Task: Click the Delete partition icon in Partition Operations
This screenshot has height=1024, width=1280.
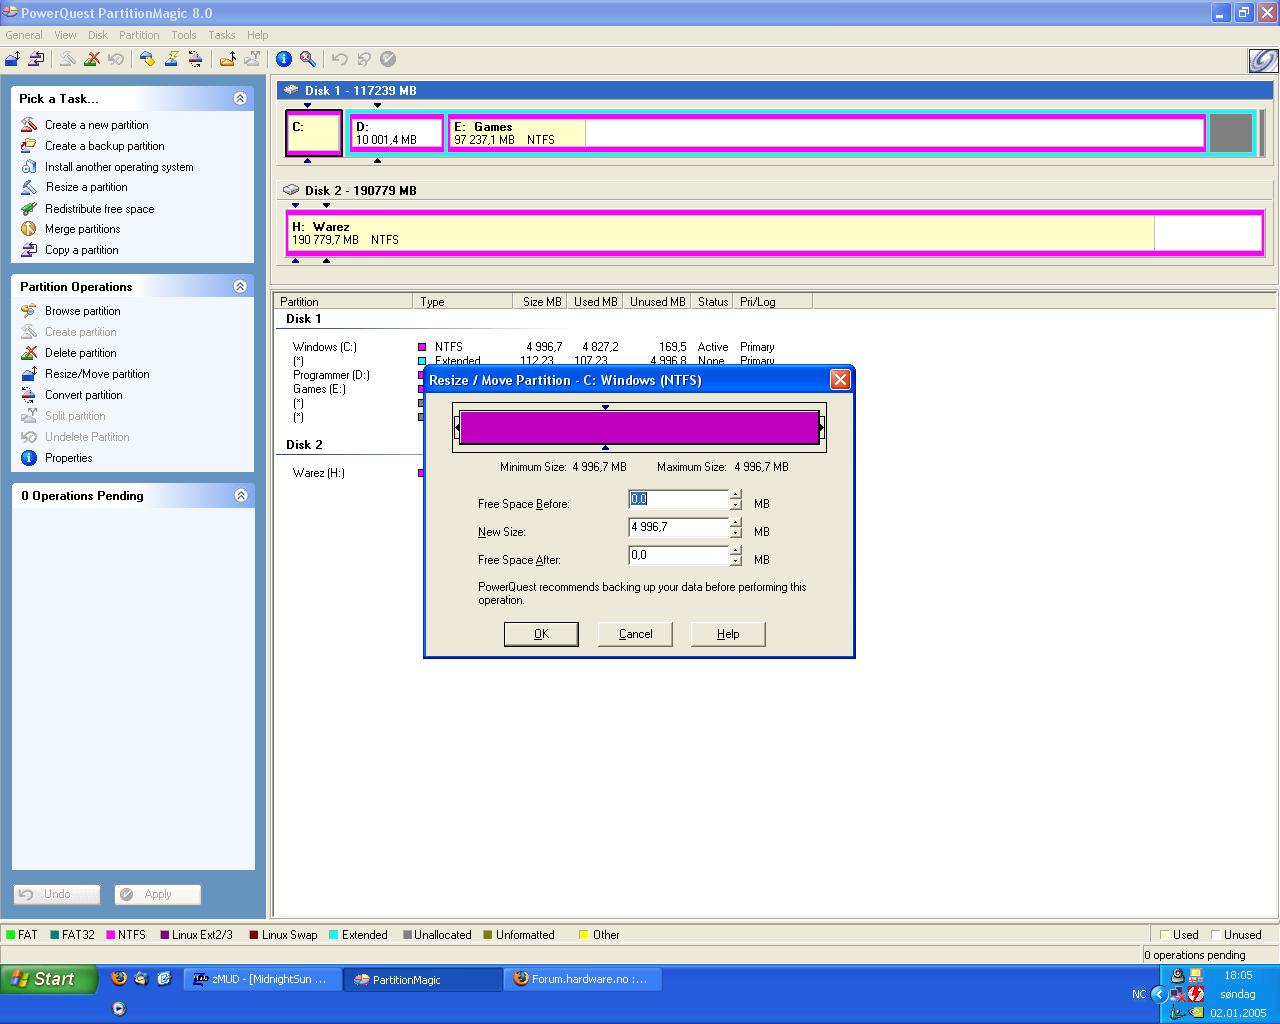Action: 29,353
